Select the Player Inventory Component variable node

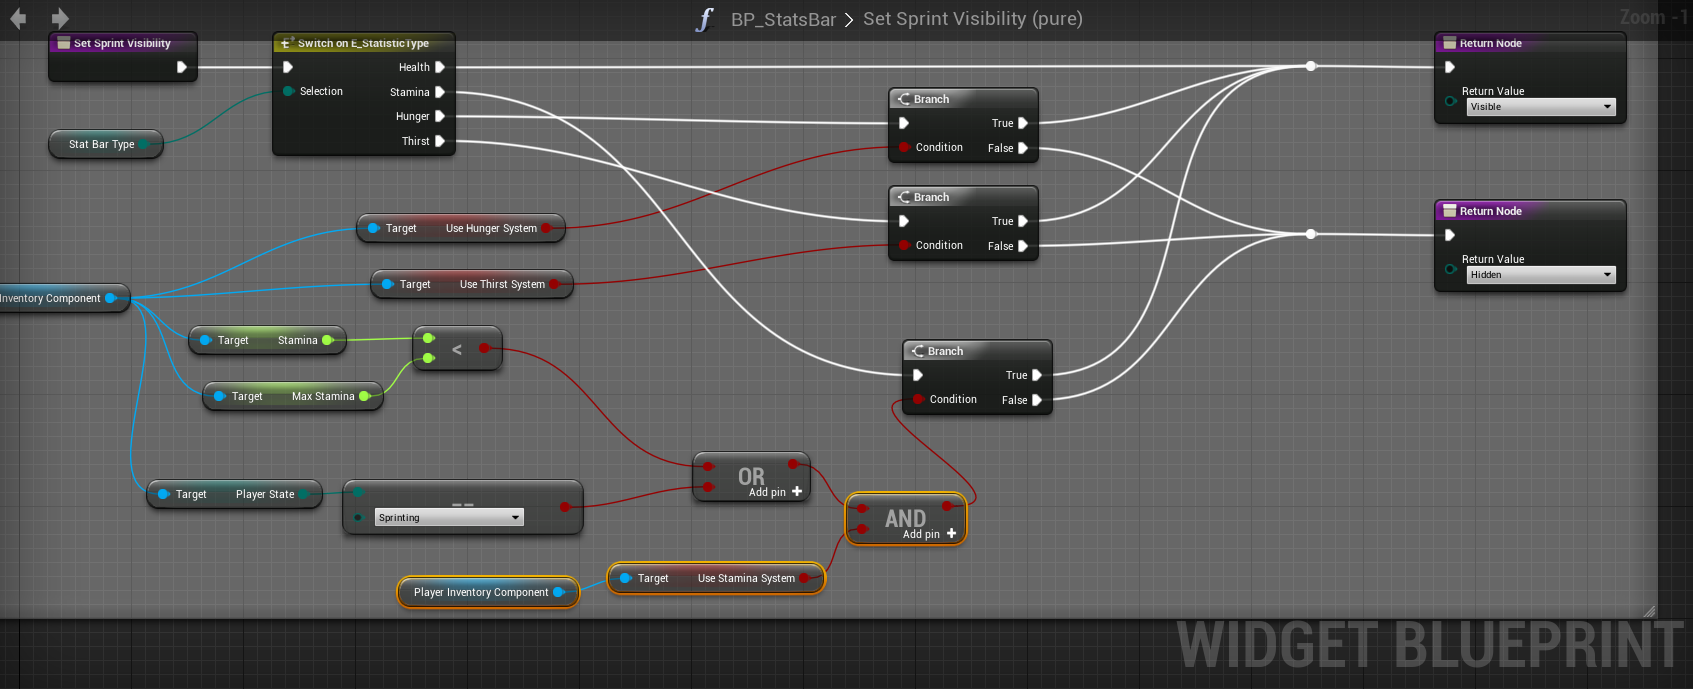pyautogui.click(x=481, y=592)
